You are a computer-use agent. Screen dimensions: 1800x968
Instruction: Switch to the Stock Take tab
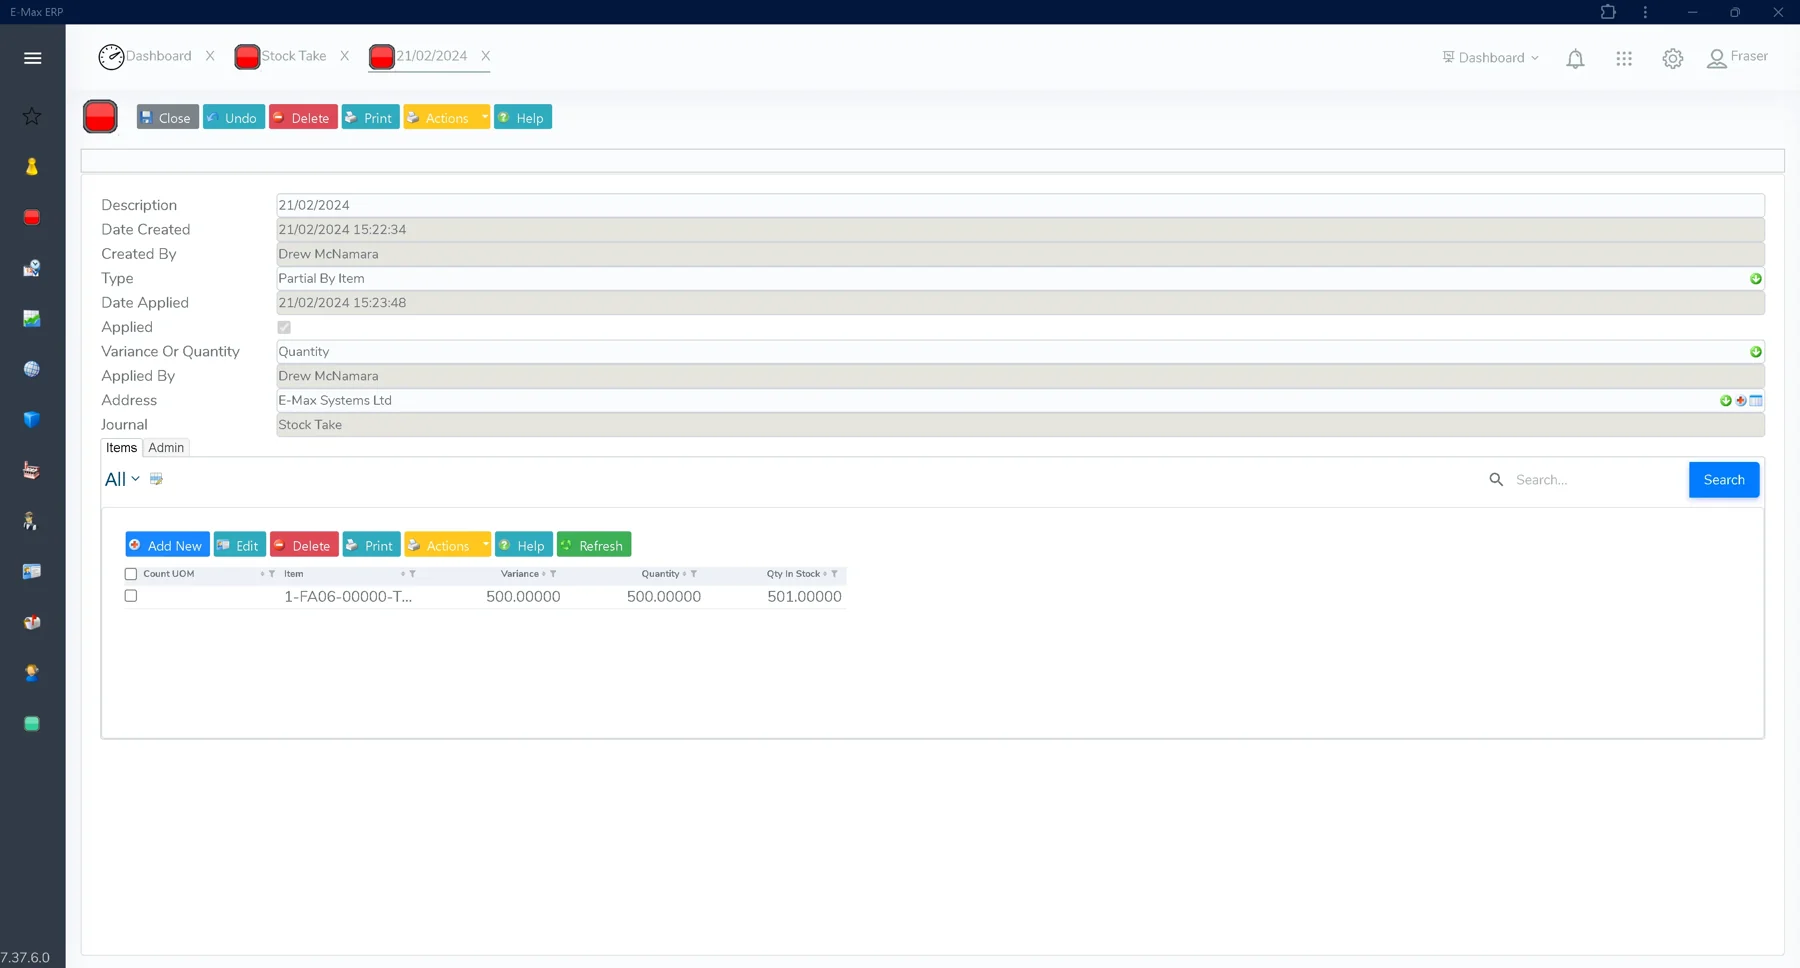(281, 56)
